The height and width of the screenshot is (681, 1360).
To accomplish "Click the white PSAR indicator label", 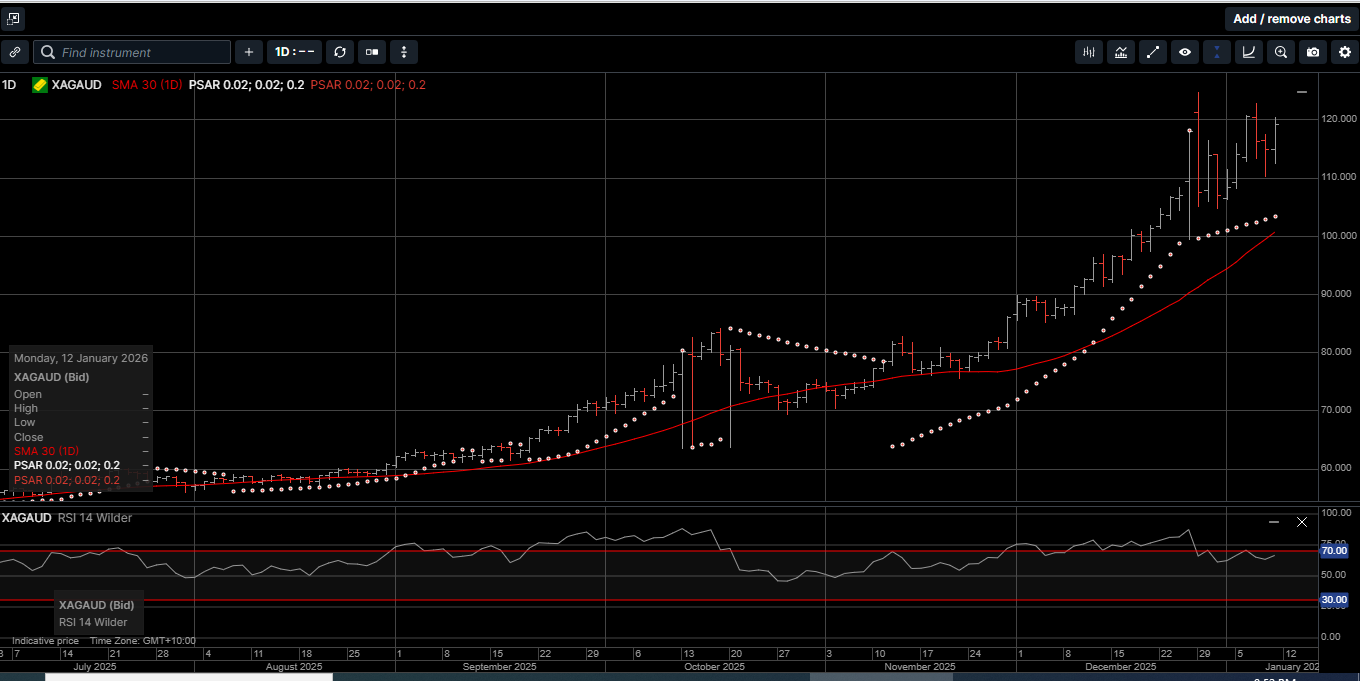I will coord(246,85).
